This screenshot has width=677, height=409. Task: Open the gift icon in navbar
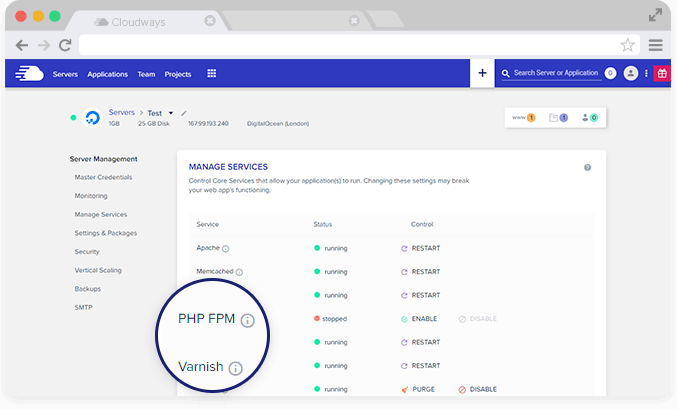coord(661,73)
